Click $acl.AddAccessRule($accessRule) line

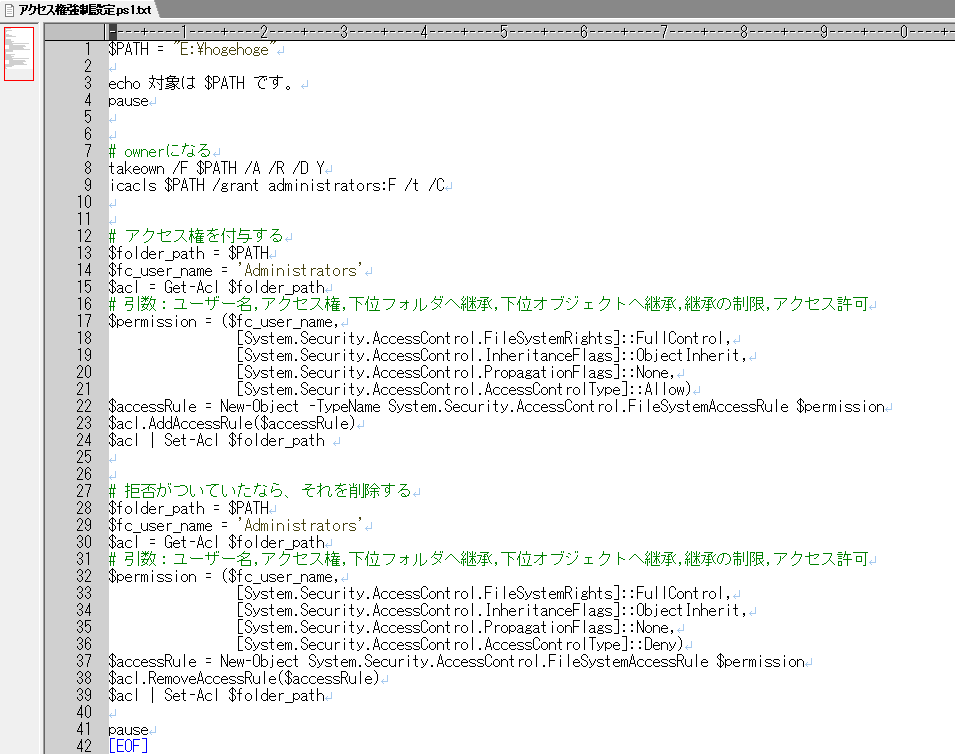pyautogui.click(x=232, y=423)
